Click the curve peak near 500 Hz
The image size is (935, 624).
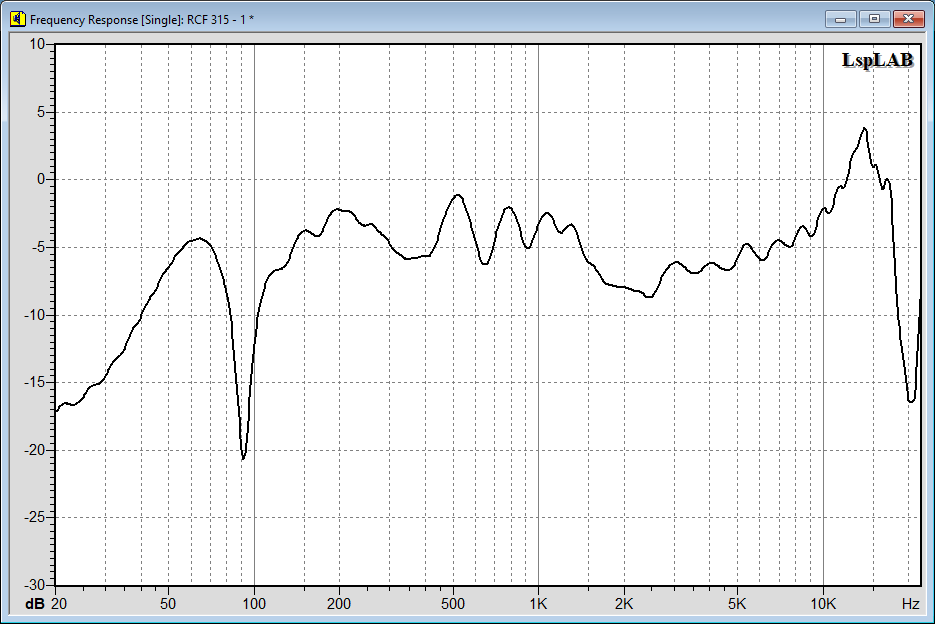(x=457, y=196)
